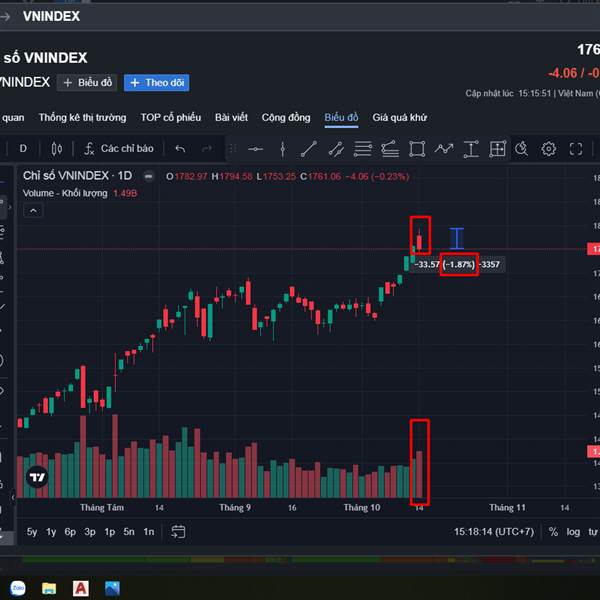Open the Cộng đồng tab
This screenshot has width=600, height=600.
286,117
